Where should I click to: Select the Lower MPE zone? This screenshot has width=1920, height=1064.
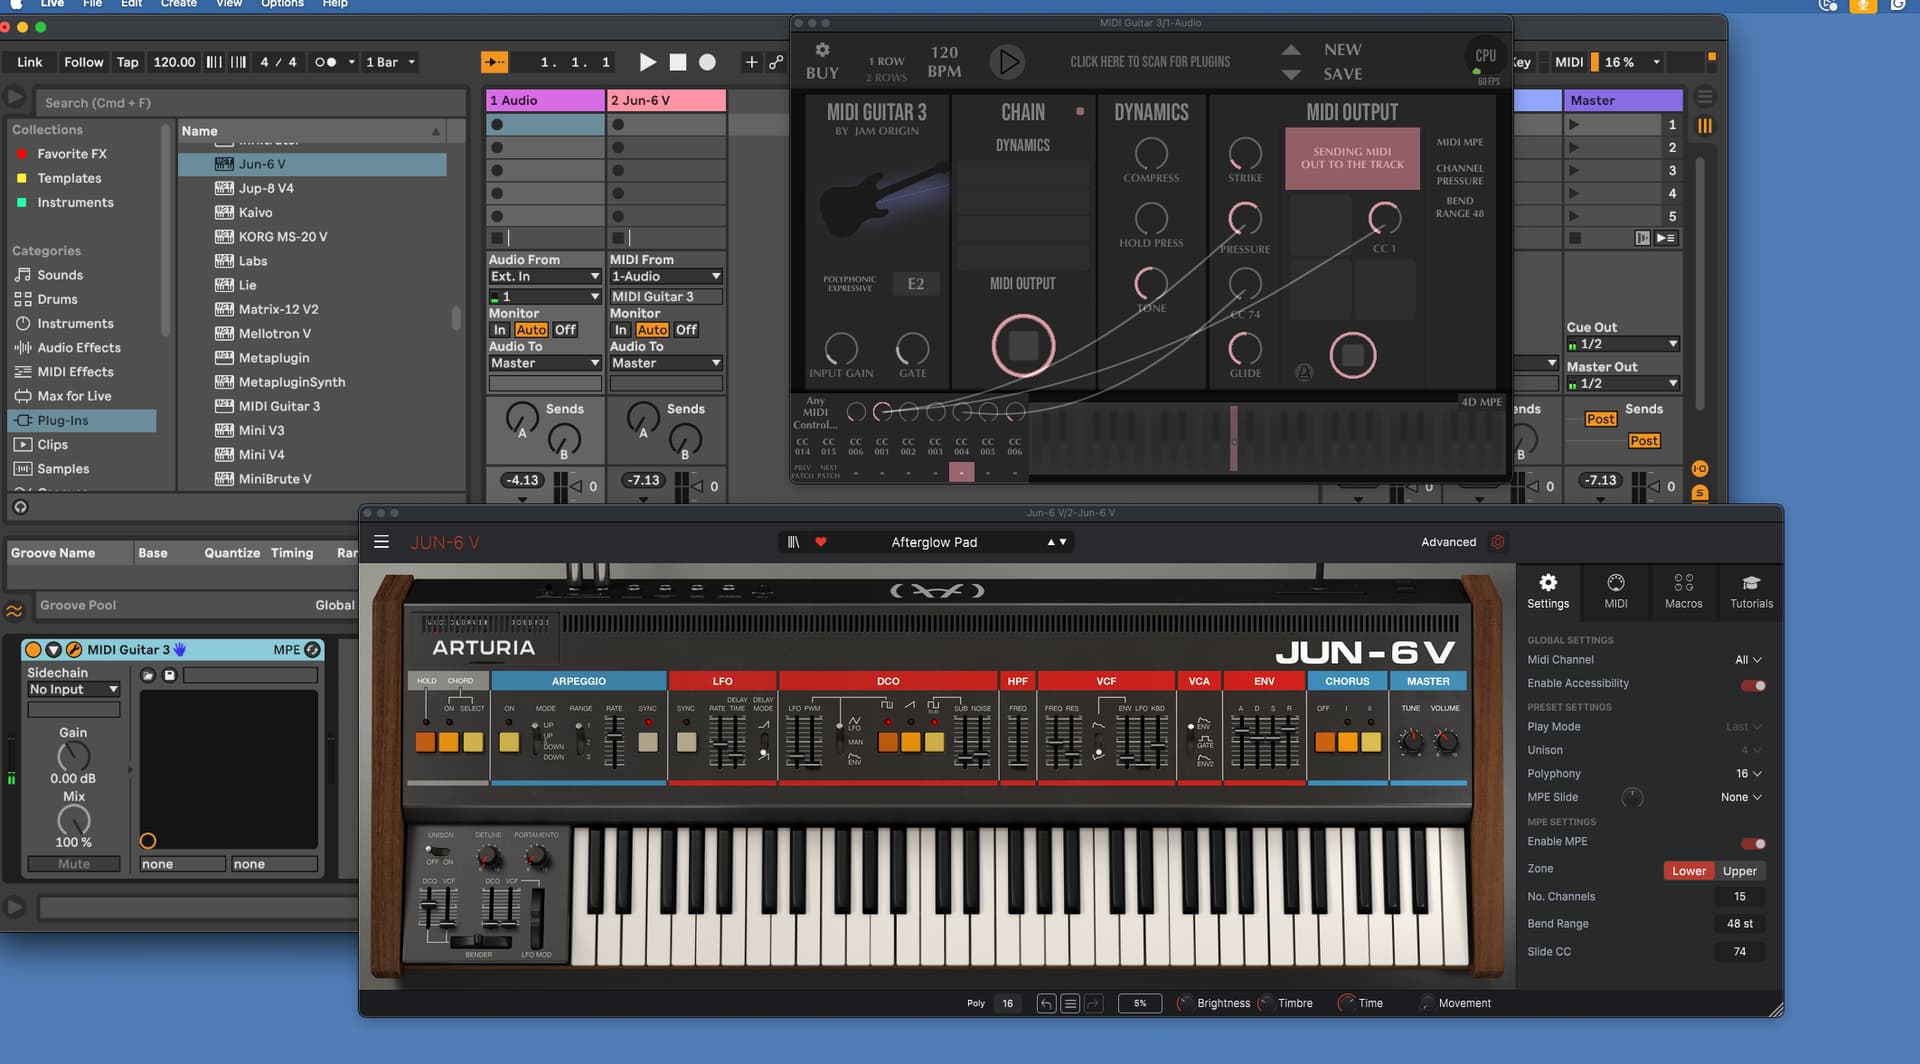click(x=1689, y=871)
